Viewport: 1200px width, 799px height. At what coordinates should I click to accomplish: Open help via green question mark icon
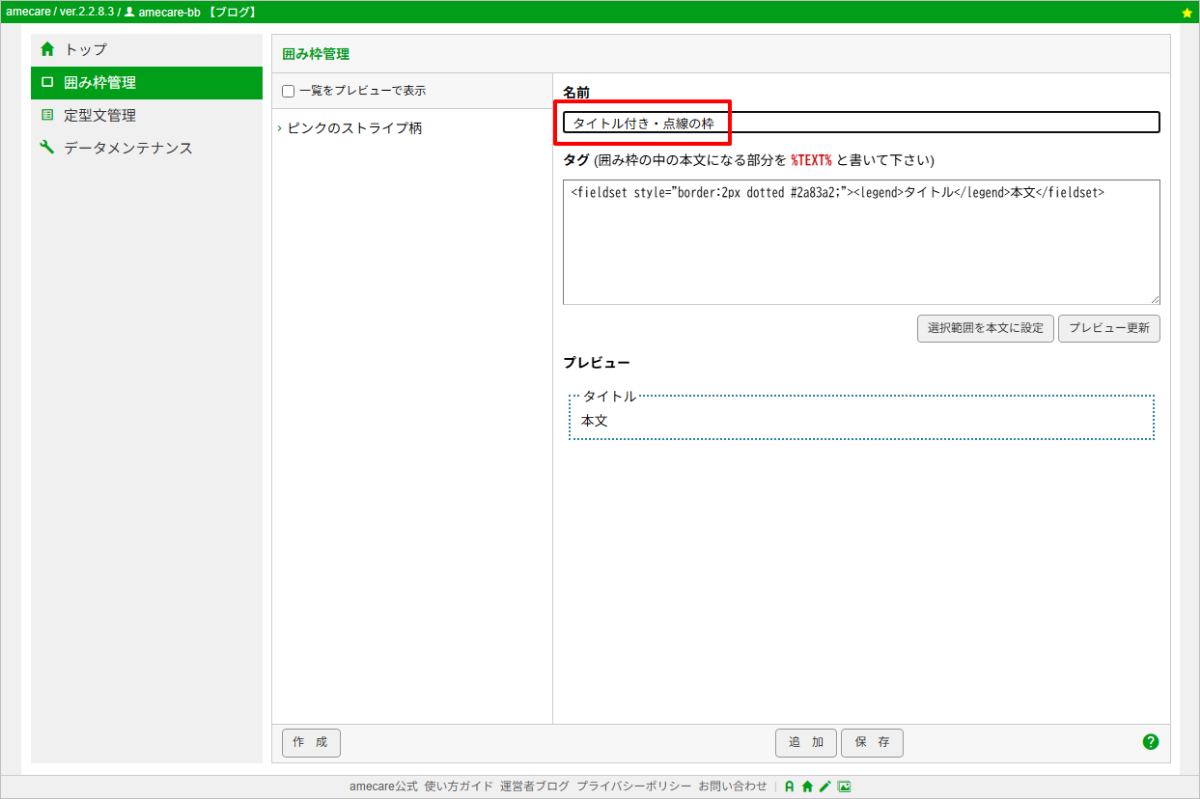[1150, 742]
